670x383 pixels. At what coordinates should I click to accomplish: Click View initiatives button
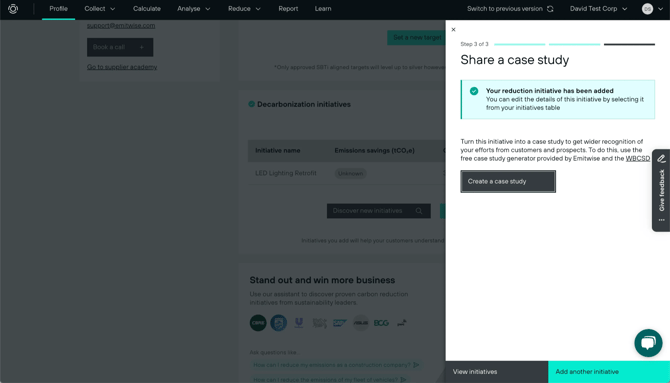pyautogui.click(x=497, y=372)
